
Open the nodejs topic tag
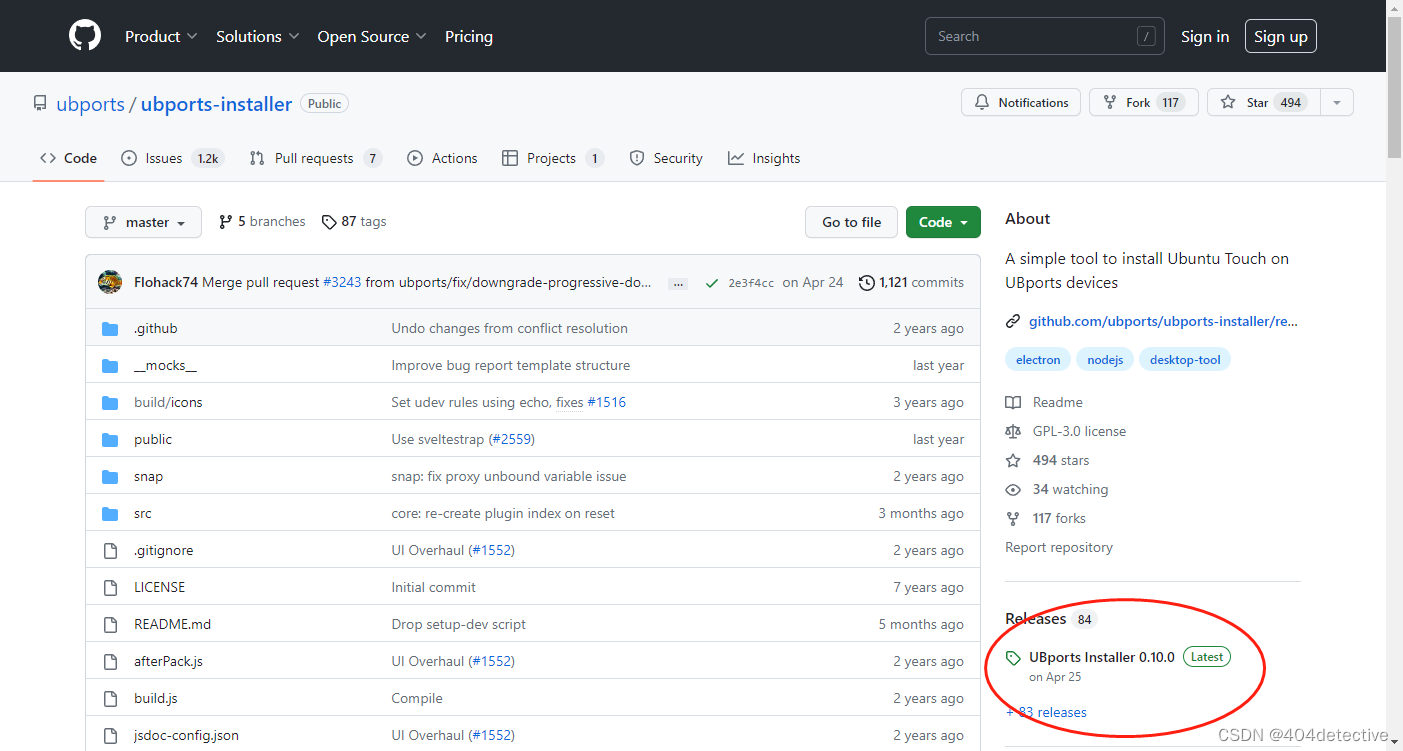pos(1105,360)
